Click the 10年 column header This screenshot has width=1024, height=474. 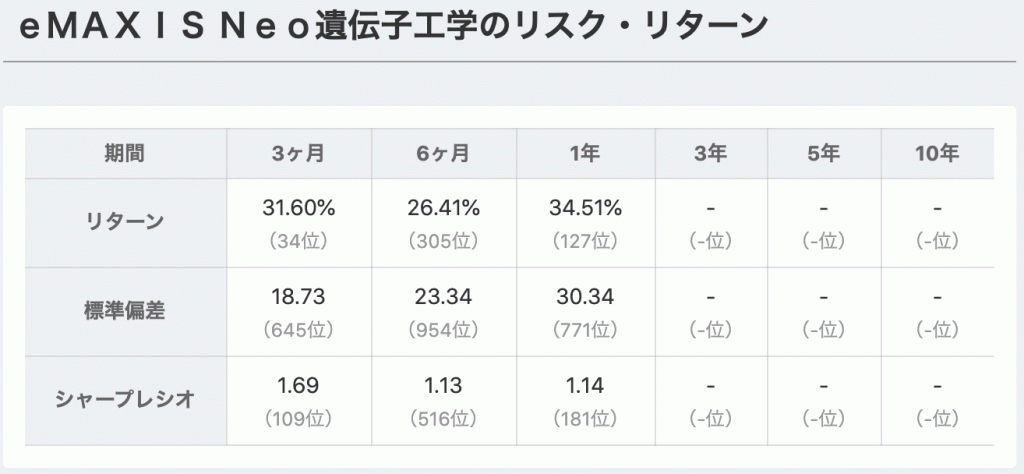[x=938, y=153]
